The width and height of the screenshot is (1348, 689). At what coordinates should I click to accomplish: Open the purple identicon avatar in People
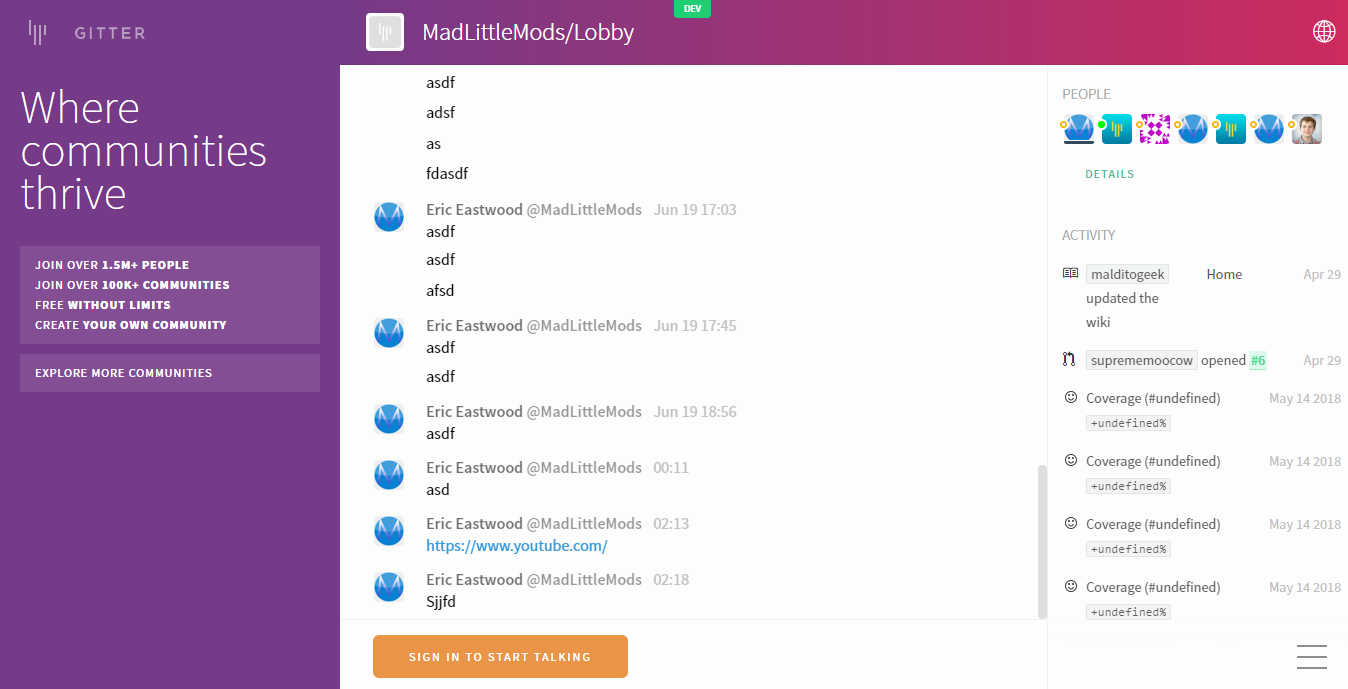coord(1155,128)
